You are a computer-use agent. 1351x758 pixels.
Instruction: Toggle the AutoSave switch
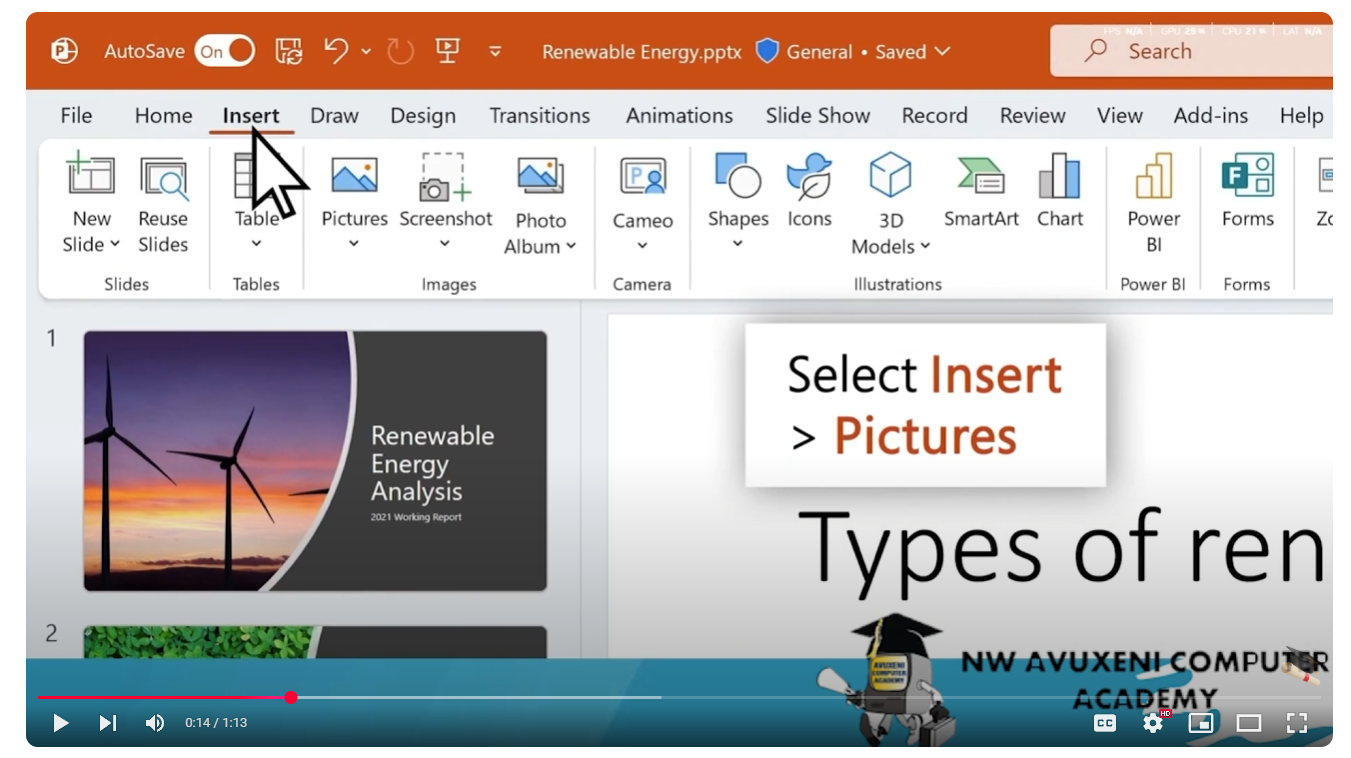coord(225,51)
